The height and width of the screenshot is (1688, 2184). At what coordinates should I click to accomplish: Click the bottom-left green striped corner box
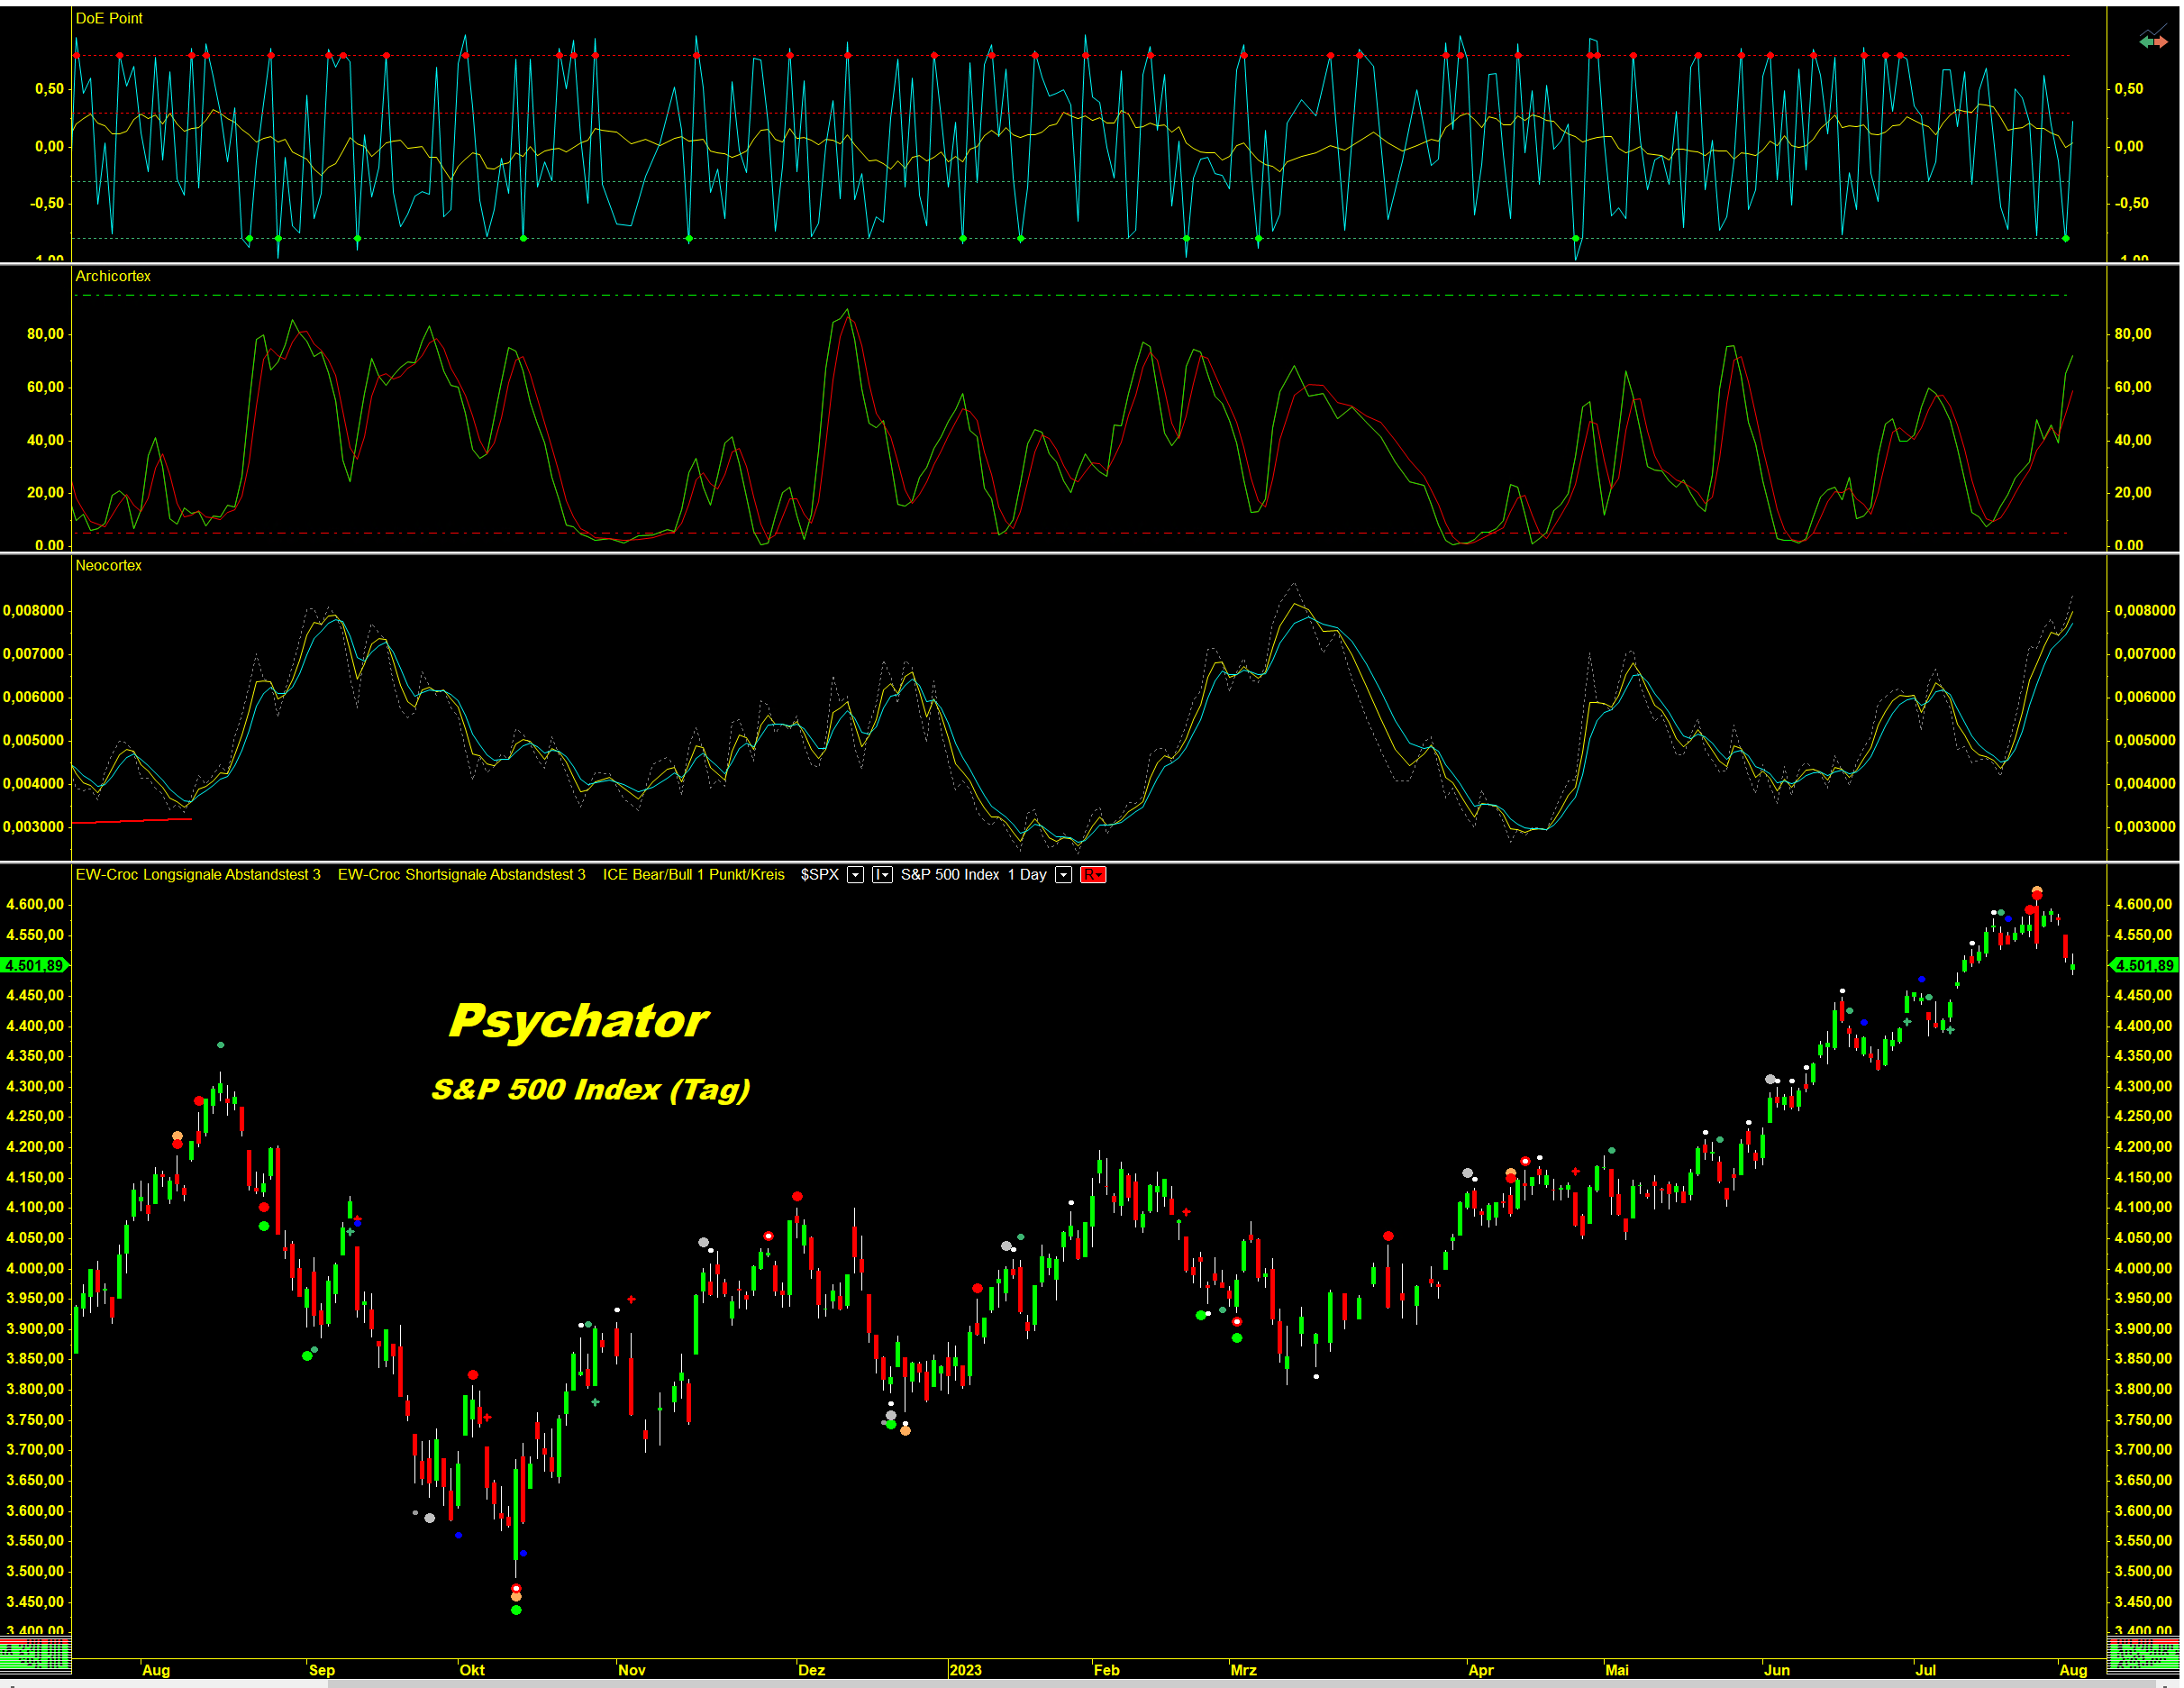click(35, 1654)
